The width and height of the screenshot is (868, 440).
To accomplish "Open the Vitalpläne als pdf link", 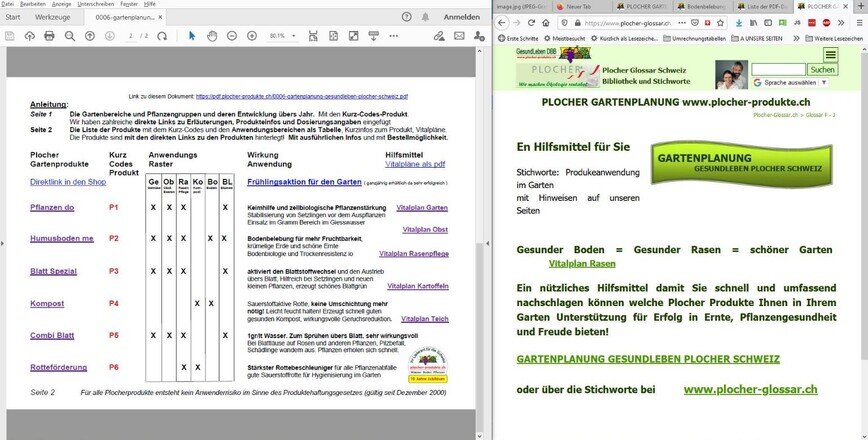I will 415,164.
